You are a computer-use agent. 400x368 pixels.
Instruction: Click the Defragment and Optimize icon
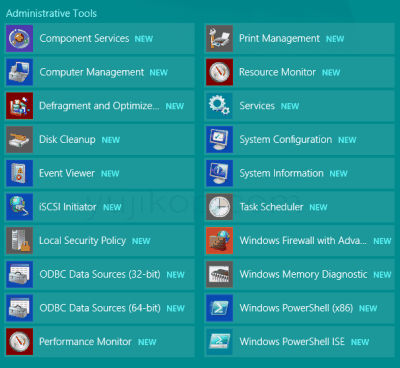point(19,106)
